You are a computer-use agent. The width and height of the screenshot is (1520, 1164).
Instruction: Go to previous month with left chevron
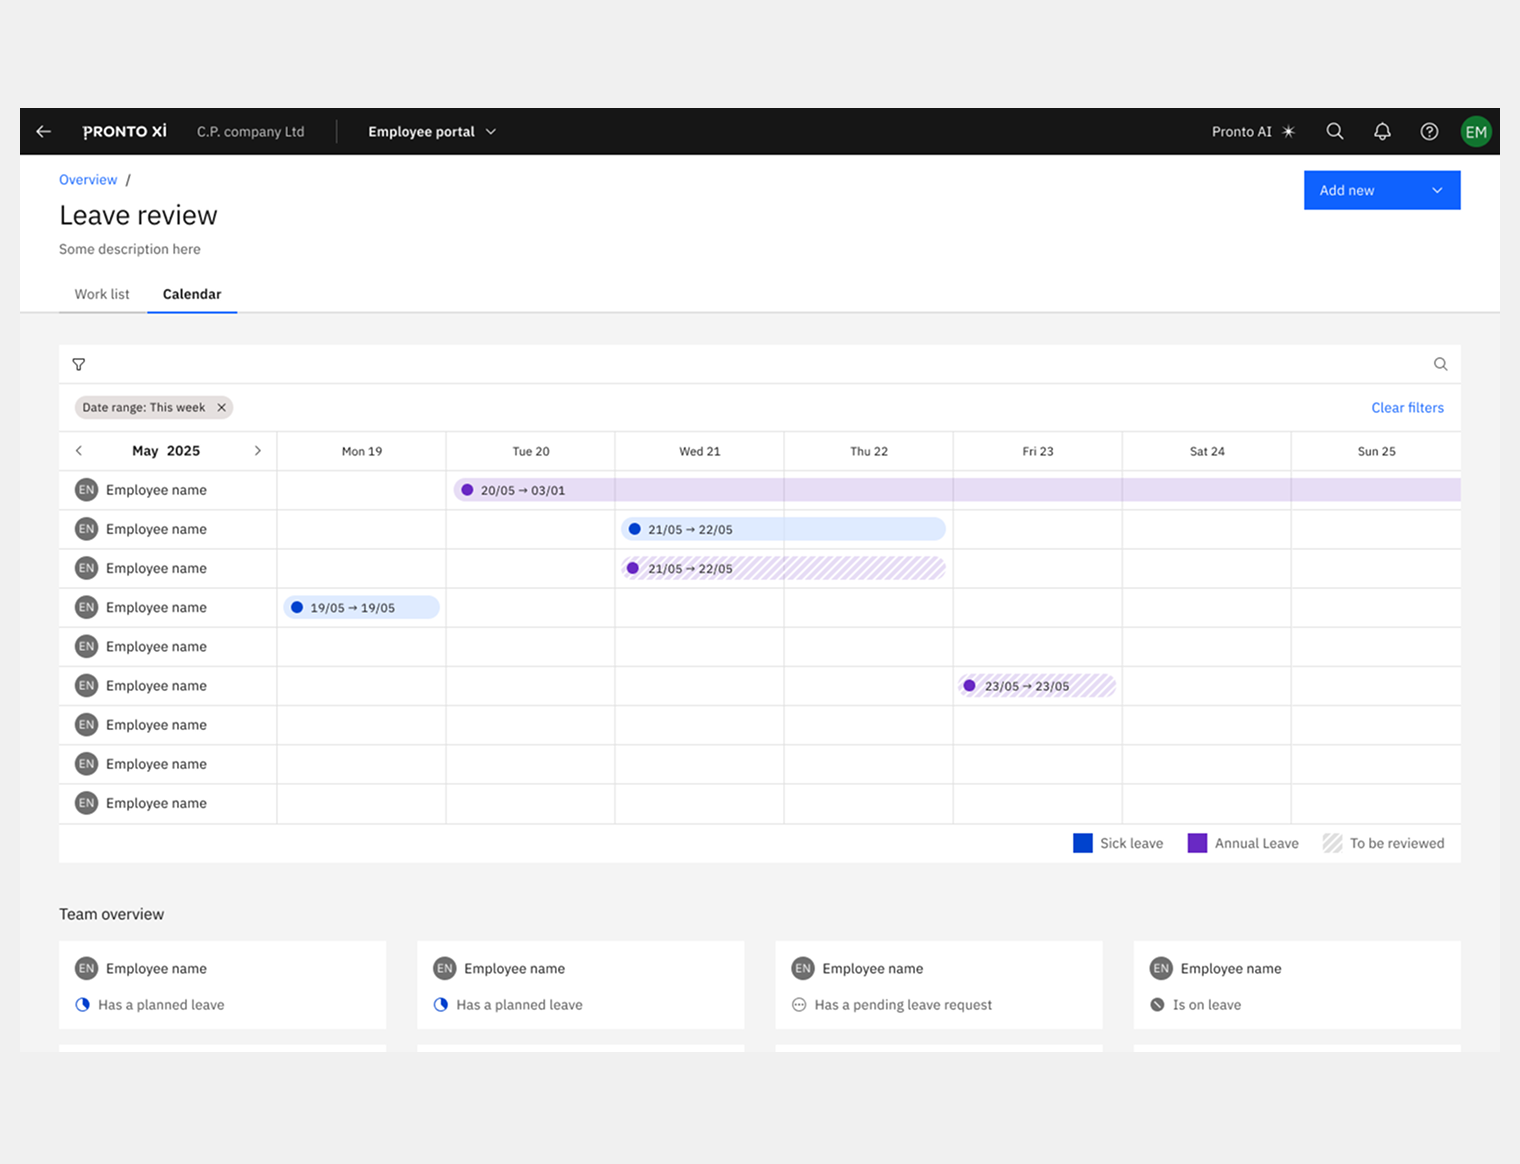(79, 451)
